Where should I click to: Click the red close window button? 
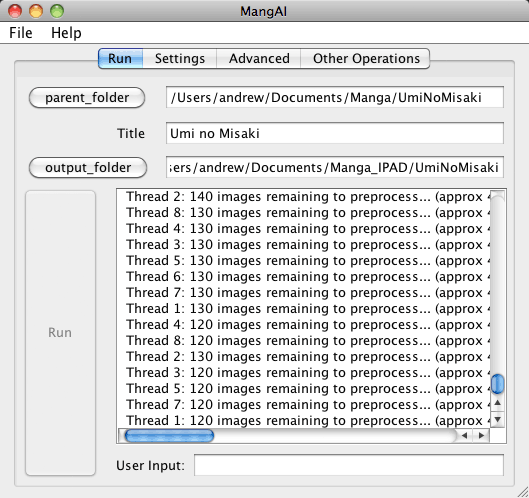coord(15,11)
